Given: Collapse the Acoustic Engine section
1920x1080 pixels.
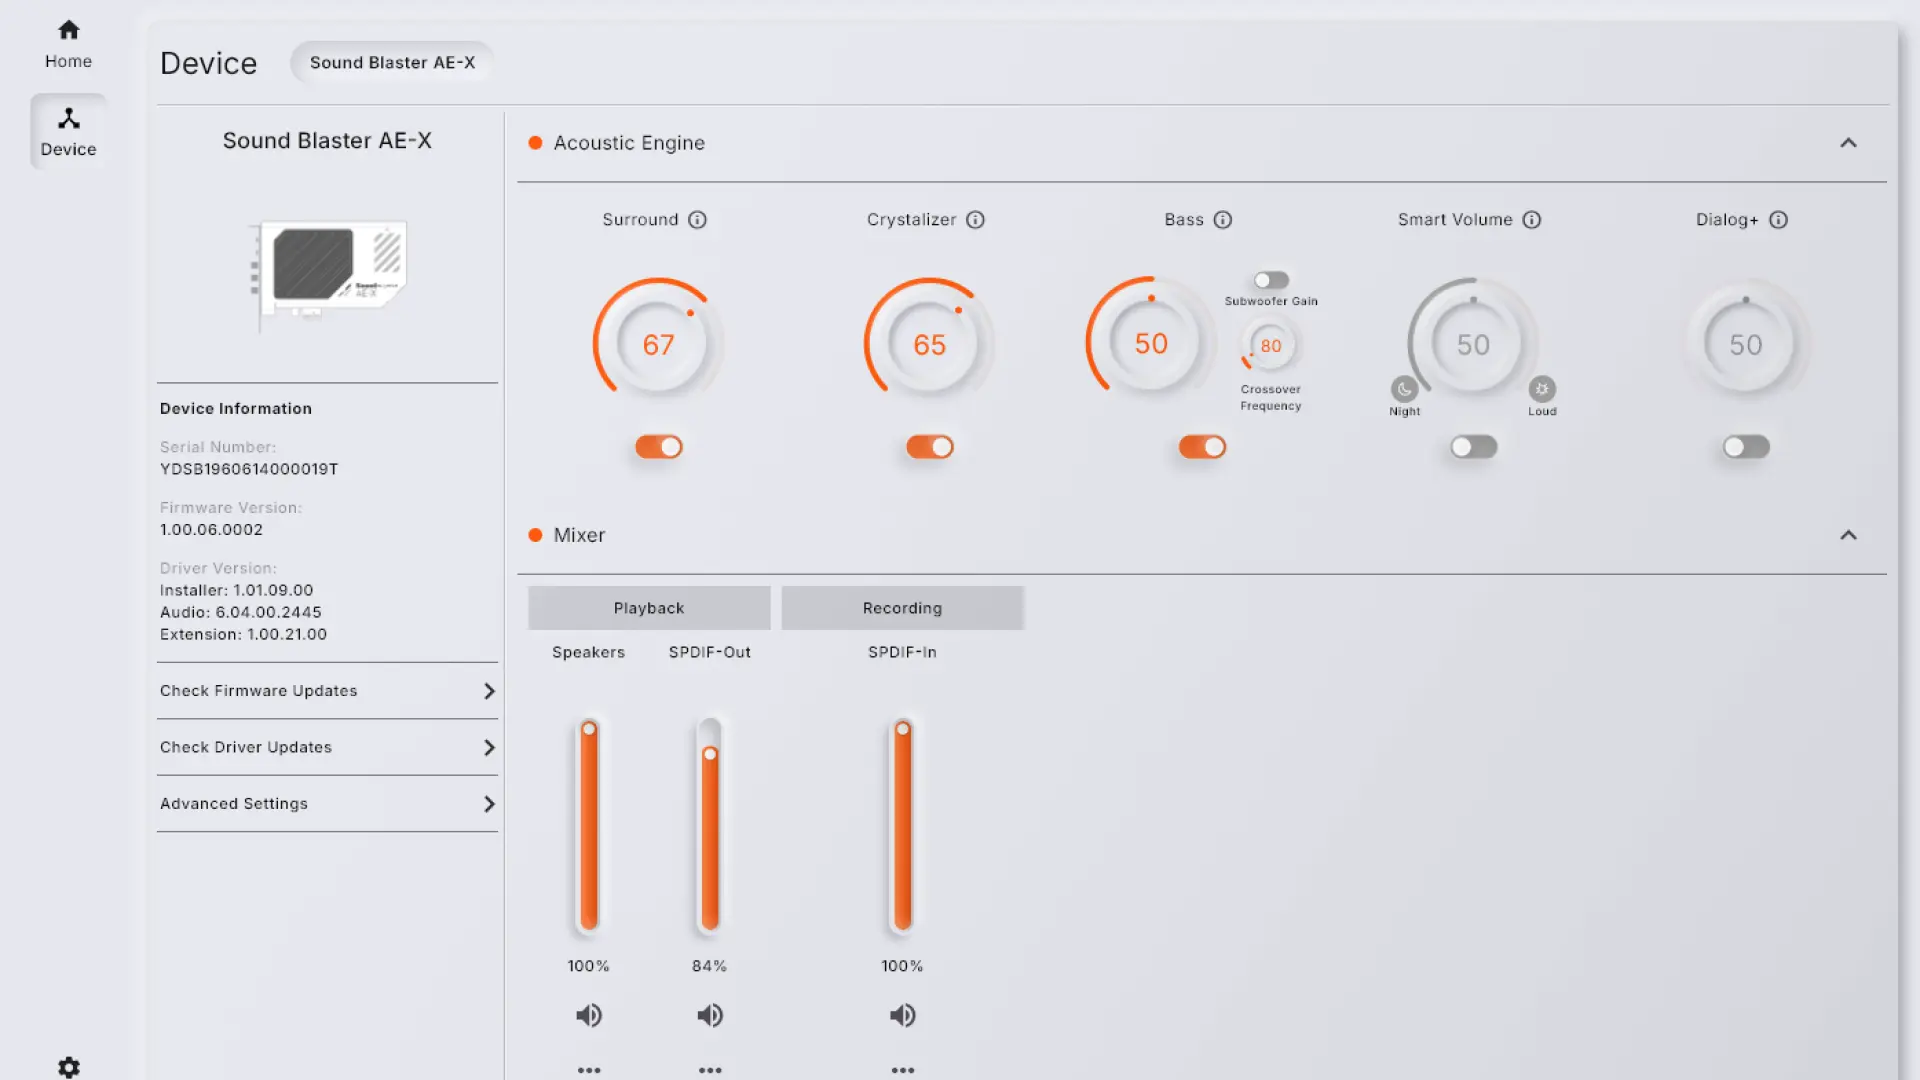Looking at the screenshot, I should pos(1848,143).
